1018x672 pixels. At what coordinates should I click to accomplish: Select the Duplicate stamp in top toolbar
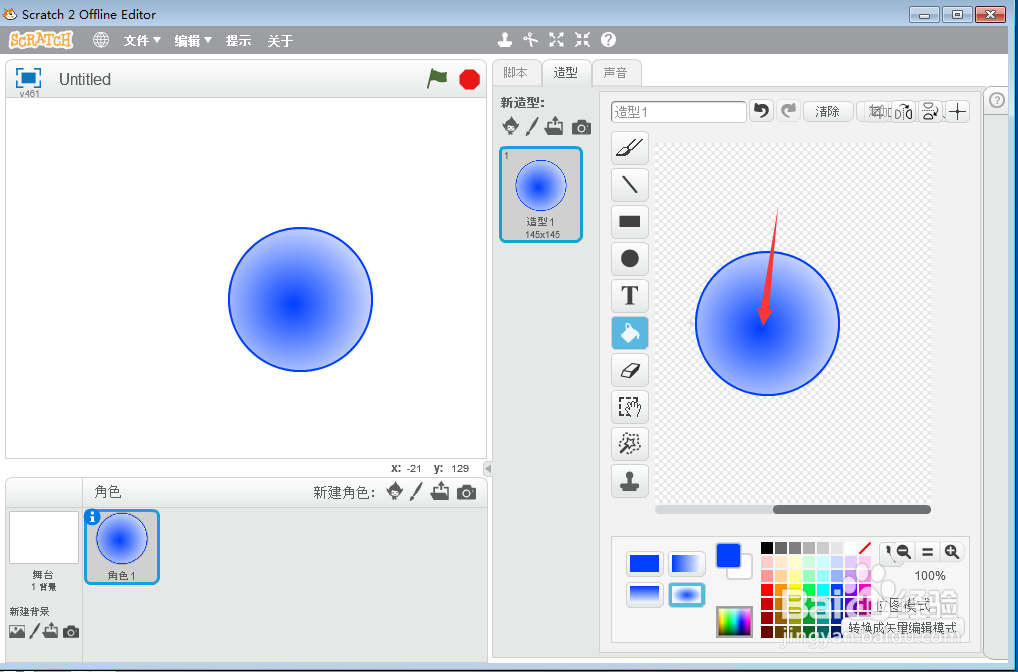[x=504, y=40]
